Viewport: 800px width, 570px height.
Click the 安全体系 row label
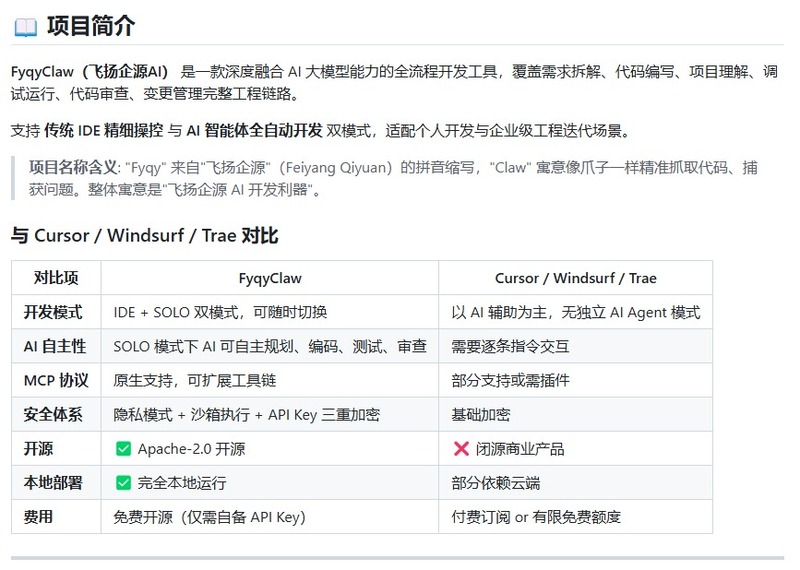pos(53,415)
